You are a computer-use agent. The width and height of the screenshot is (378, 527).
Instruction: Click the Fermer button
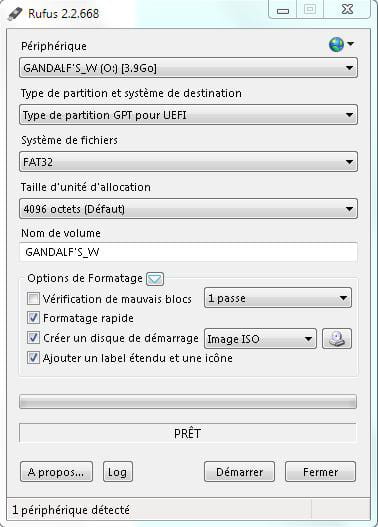(320, 472)
